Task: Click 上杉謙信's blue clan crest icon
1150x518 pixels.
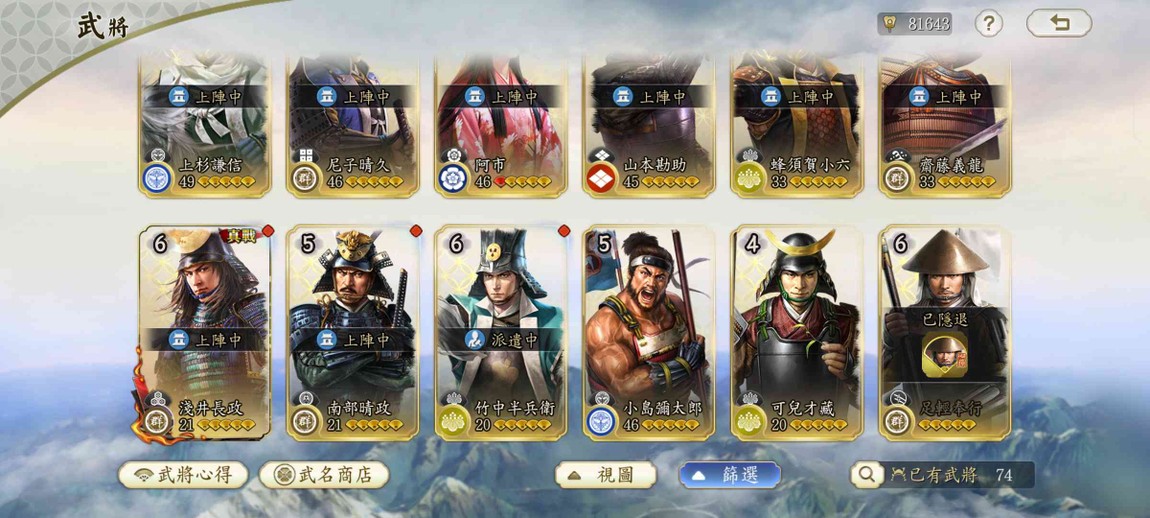Action: (157, 178)
